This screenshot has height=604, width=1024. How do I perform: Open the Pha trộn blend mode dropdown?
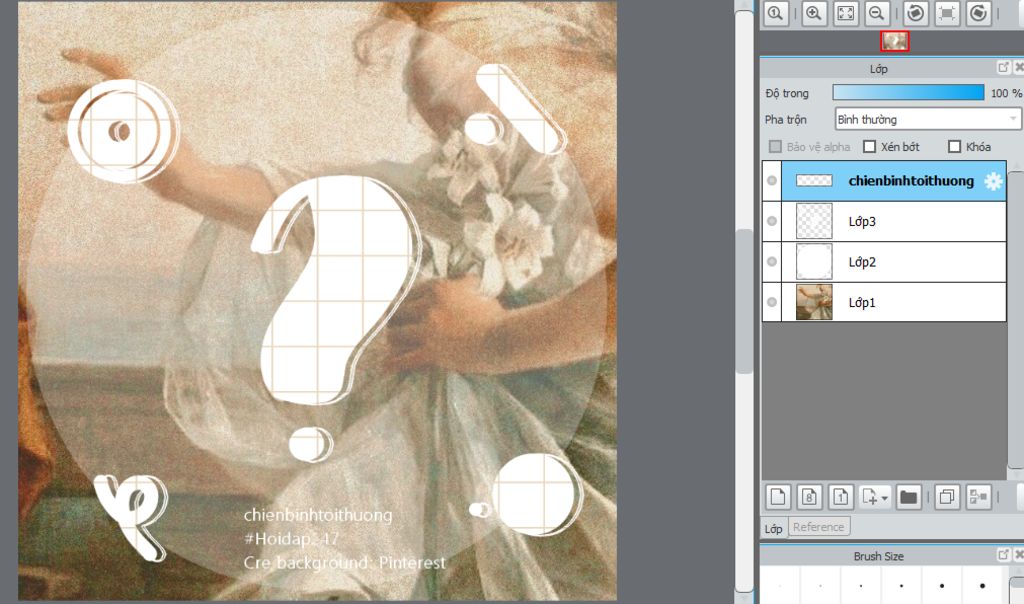point(927,119)
